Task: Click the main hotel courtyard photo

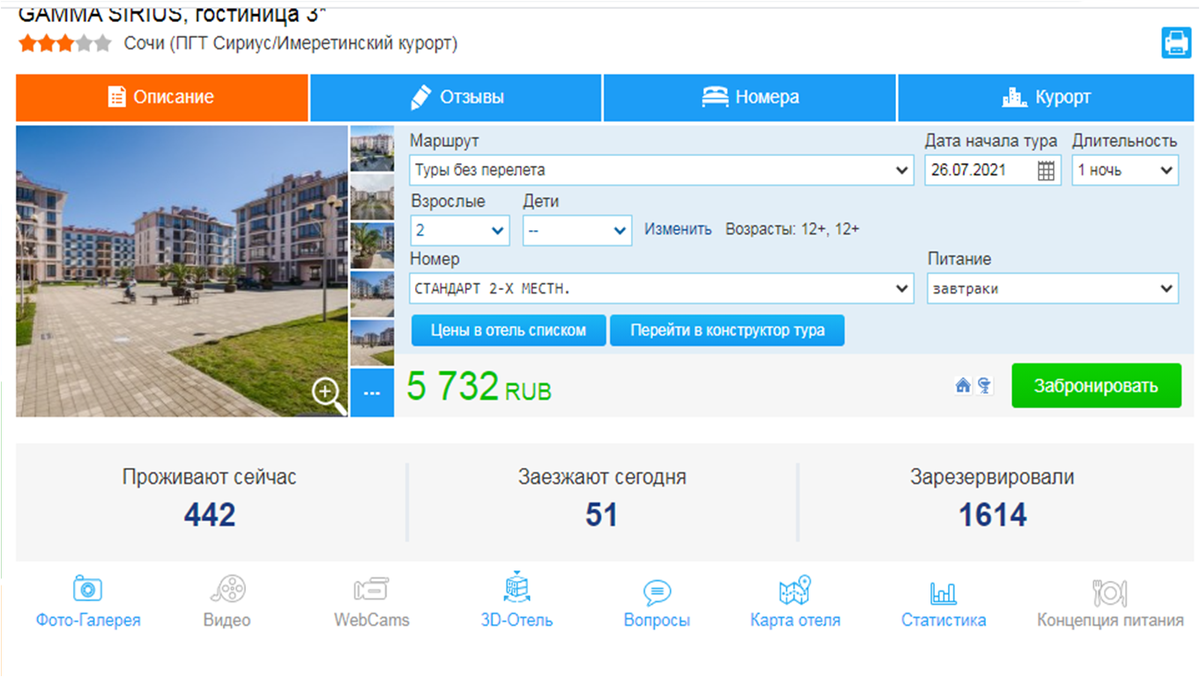Action: 182,270
